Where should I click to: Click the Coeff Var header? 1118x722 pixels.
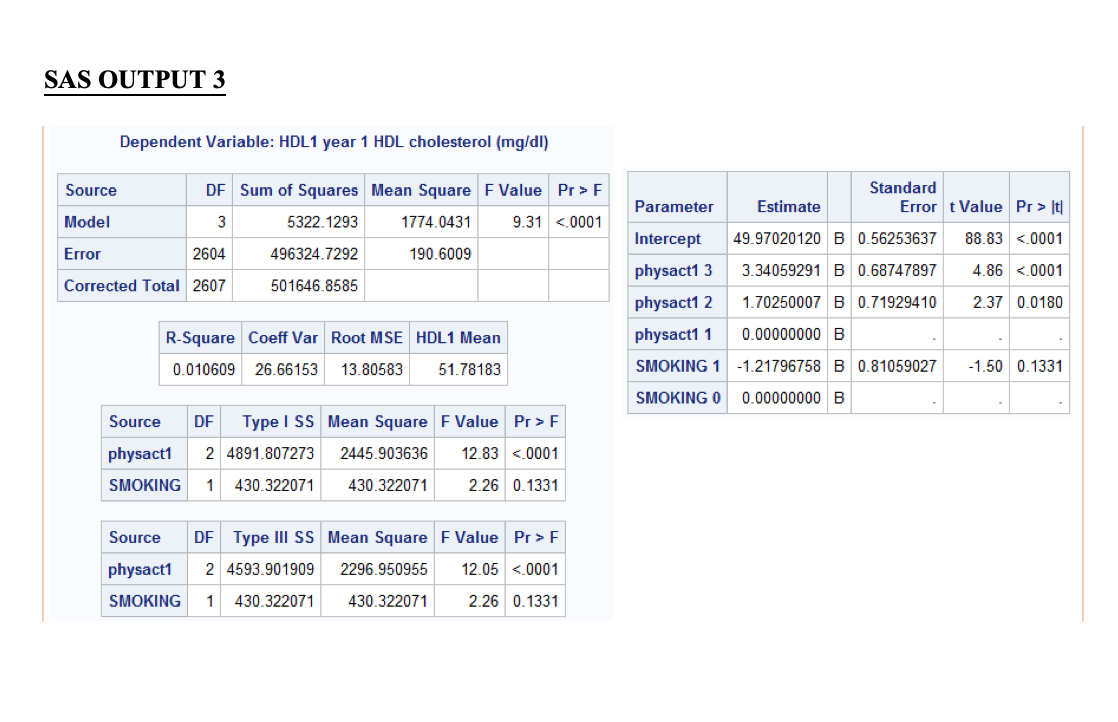[x=283, y=338]
